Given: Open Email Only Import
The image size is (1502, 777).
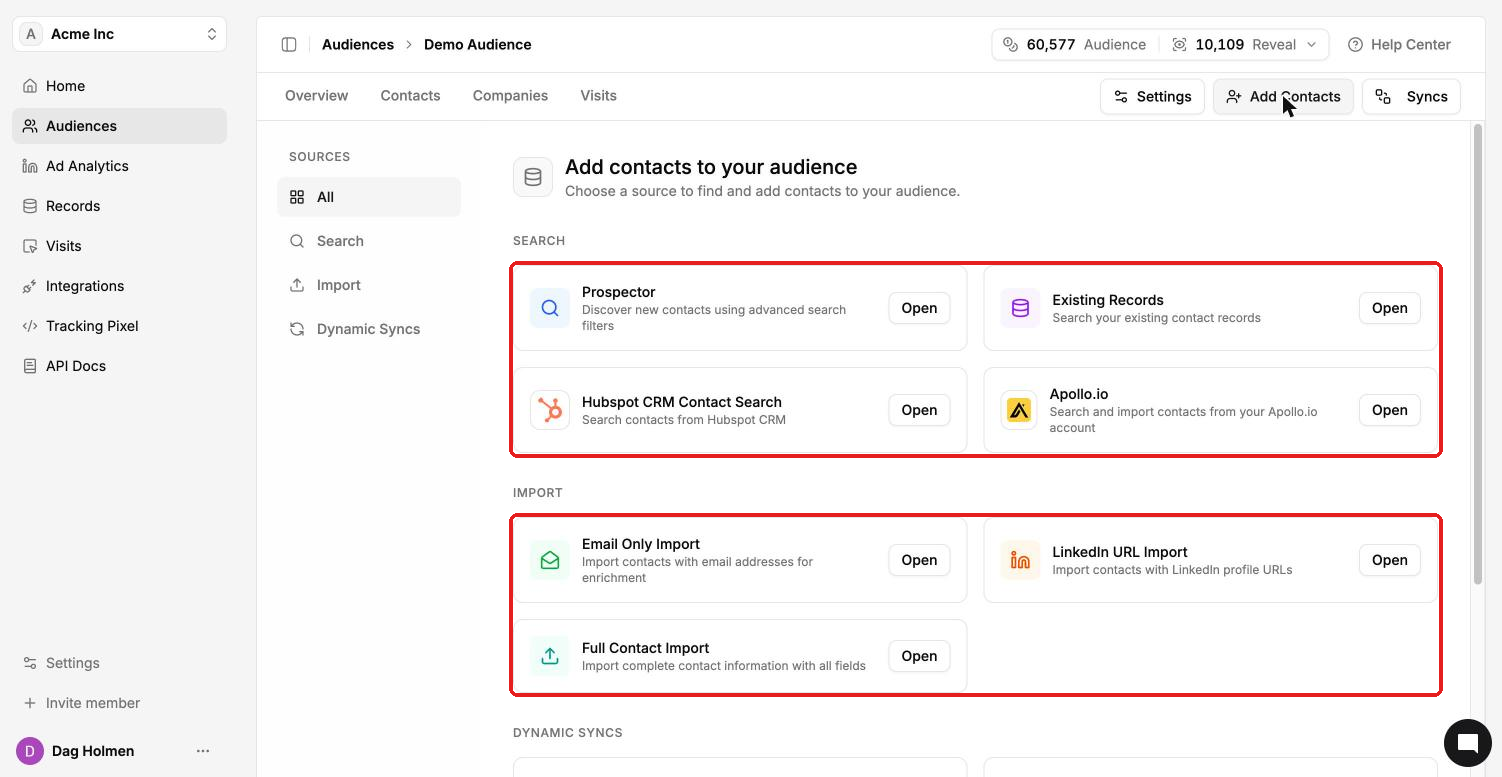Looking at the screenshot, I should tap(919, 560).
